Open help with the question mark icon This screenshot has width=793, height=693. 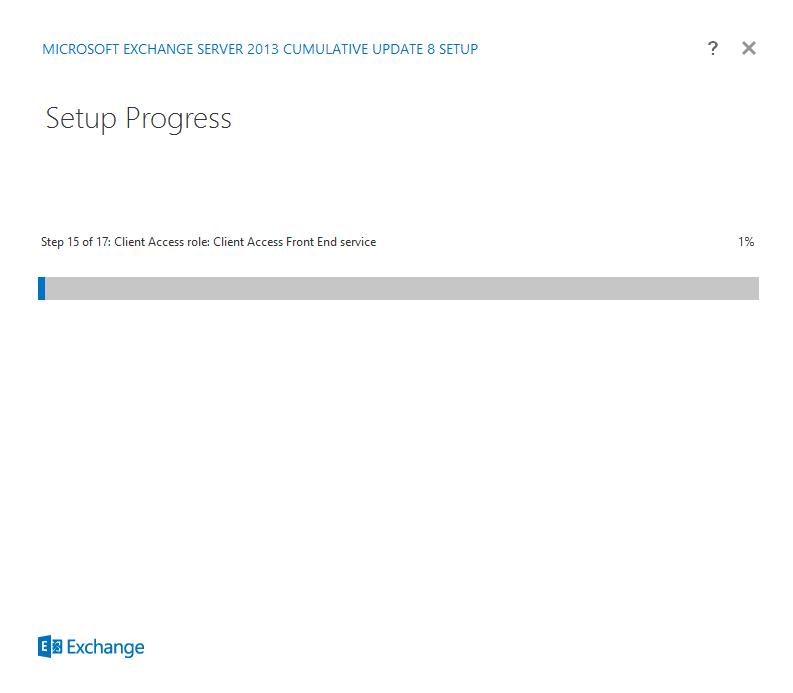(713, 49)
